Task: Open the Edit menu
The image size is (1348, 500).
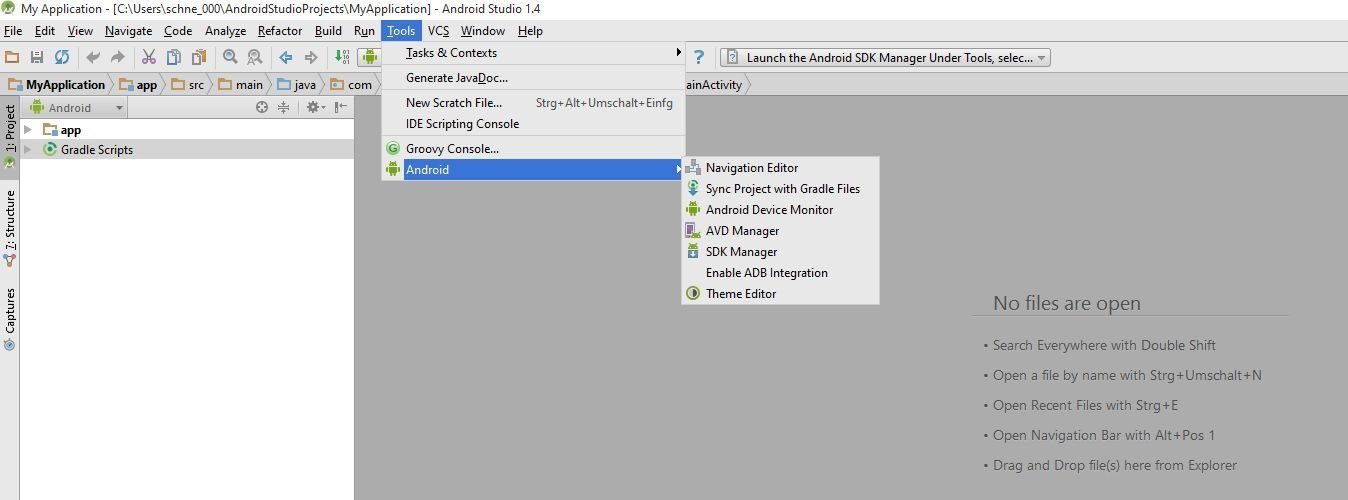Action: pos(45,31)
